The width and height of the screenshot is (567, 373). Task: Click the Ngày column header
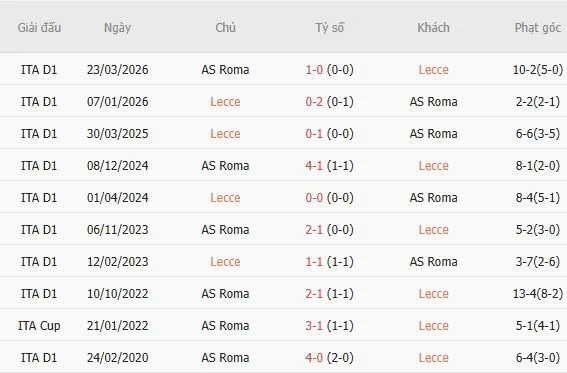point(117,28)
